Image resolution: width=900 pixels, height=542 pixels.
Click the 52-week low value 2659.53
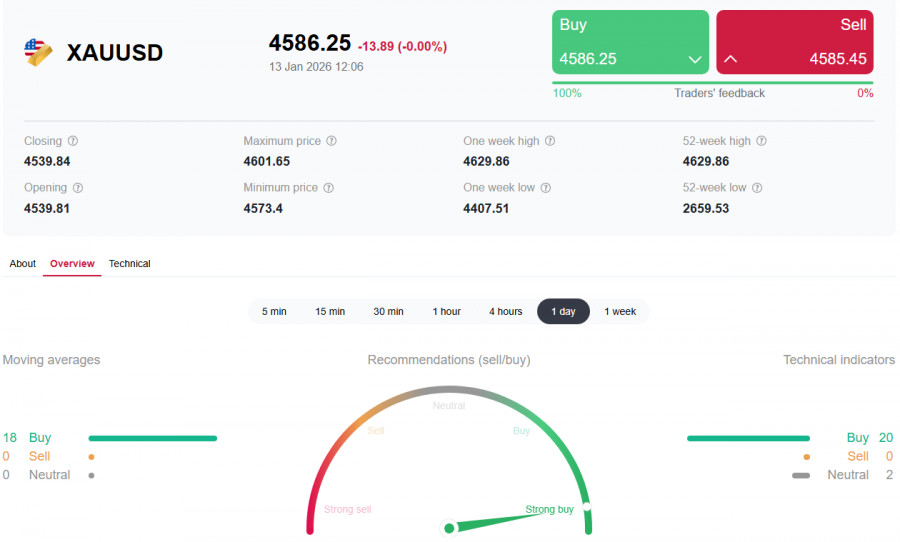[x=705, y=208]
